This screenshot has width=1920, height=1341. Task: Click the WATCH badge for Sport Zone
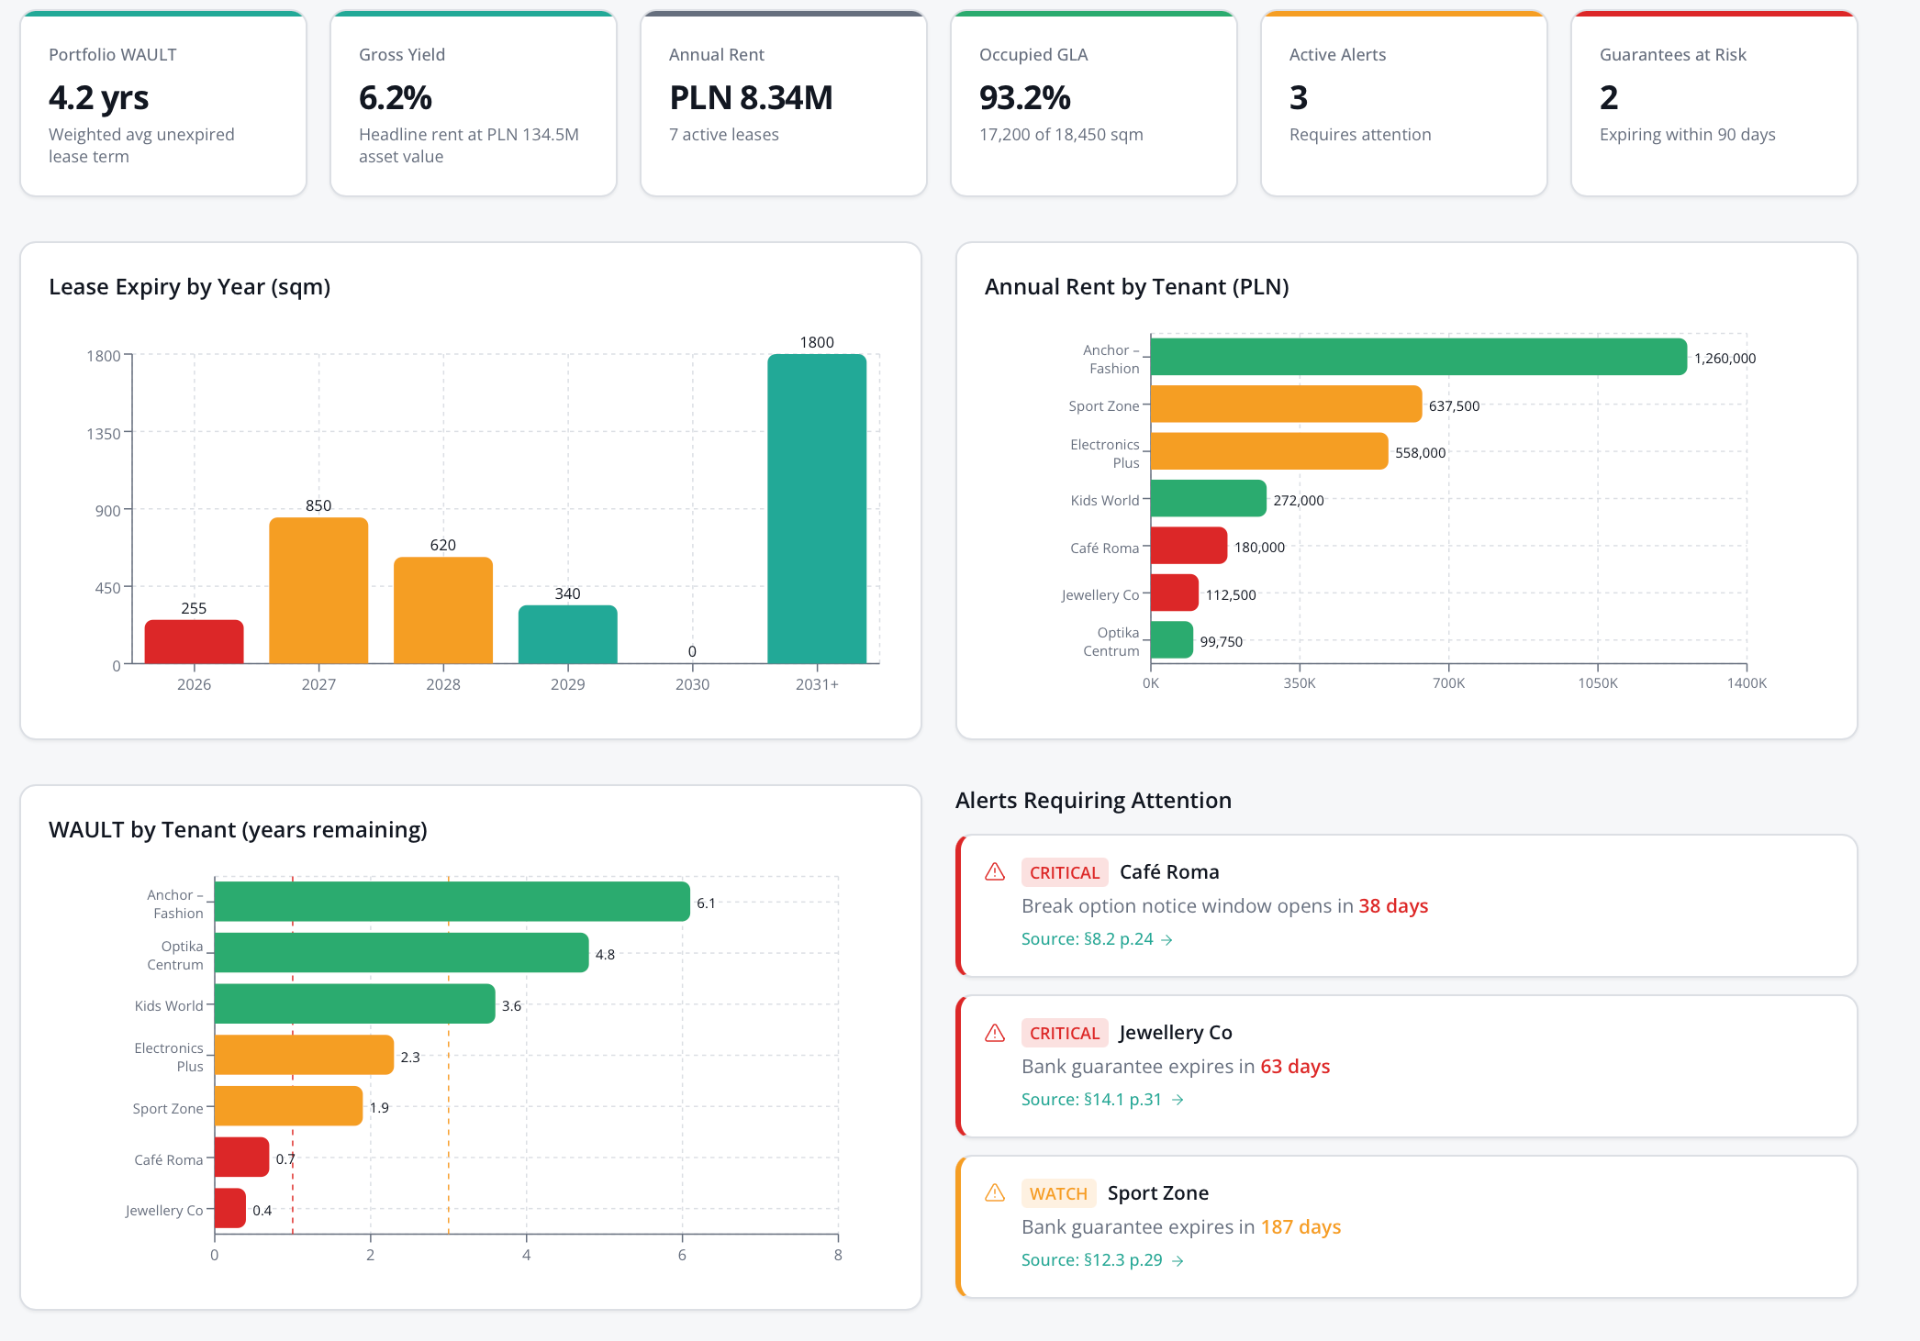1058,1193
